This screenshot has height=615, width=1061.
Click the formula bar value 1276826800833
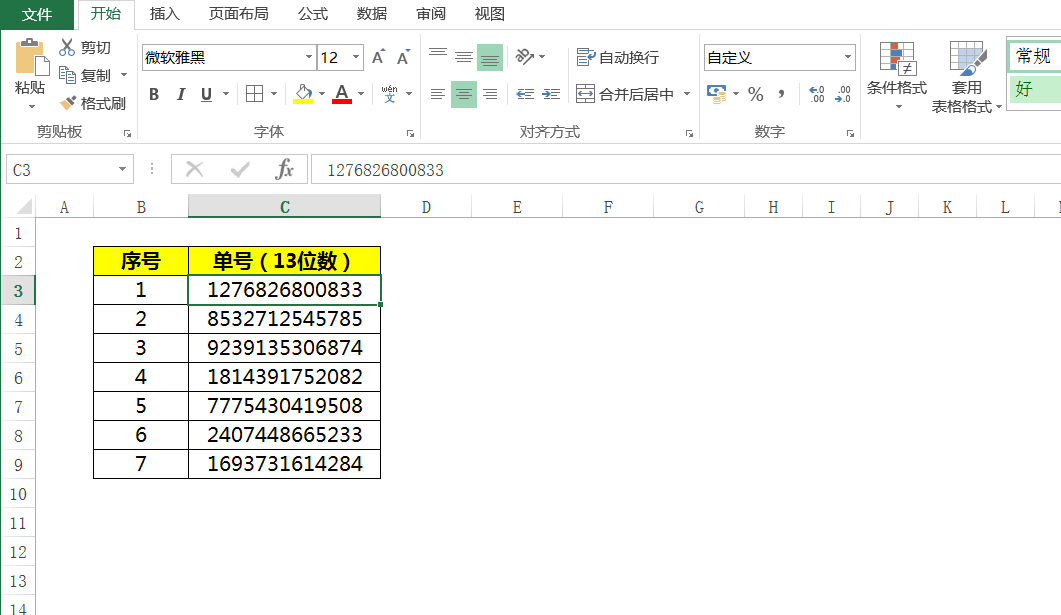385,170
